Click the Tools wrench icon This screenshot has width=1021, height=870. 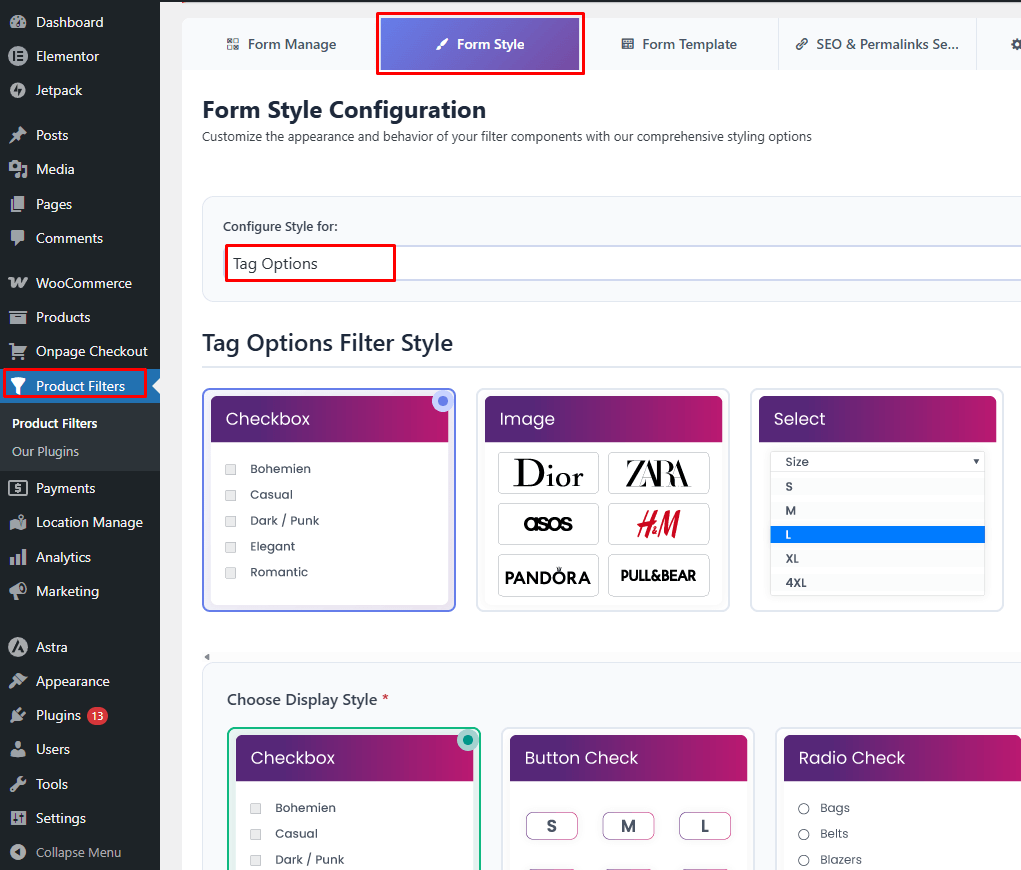point(18,783)
